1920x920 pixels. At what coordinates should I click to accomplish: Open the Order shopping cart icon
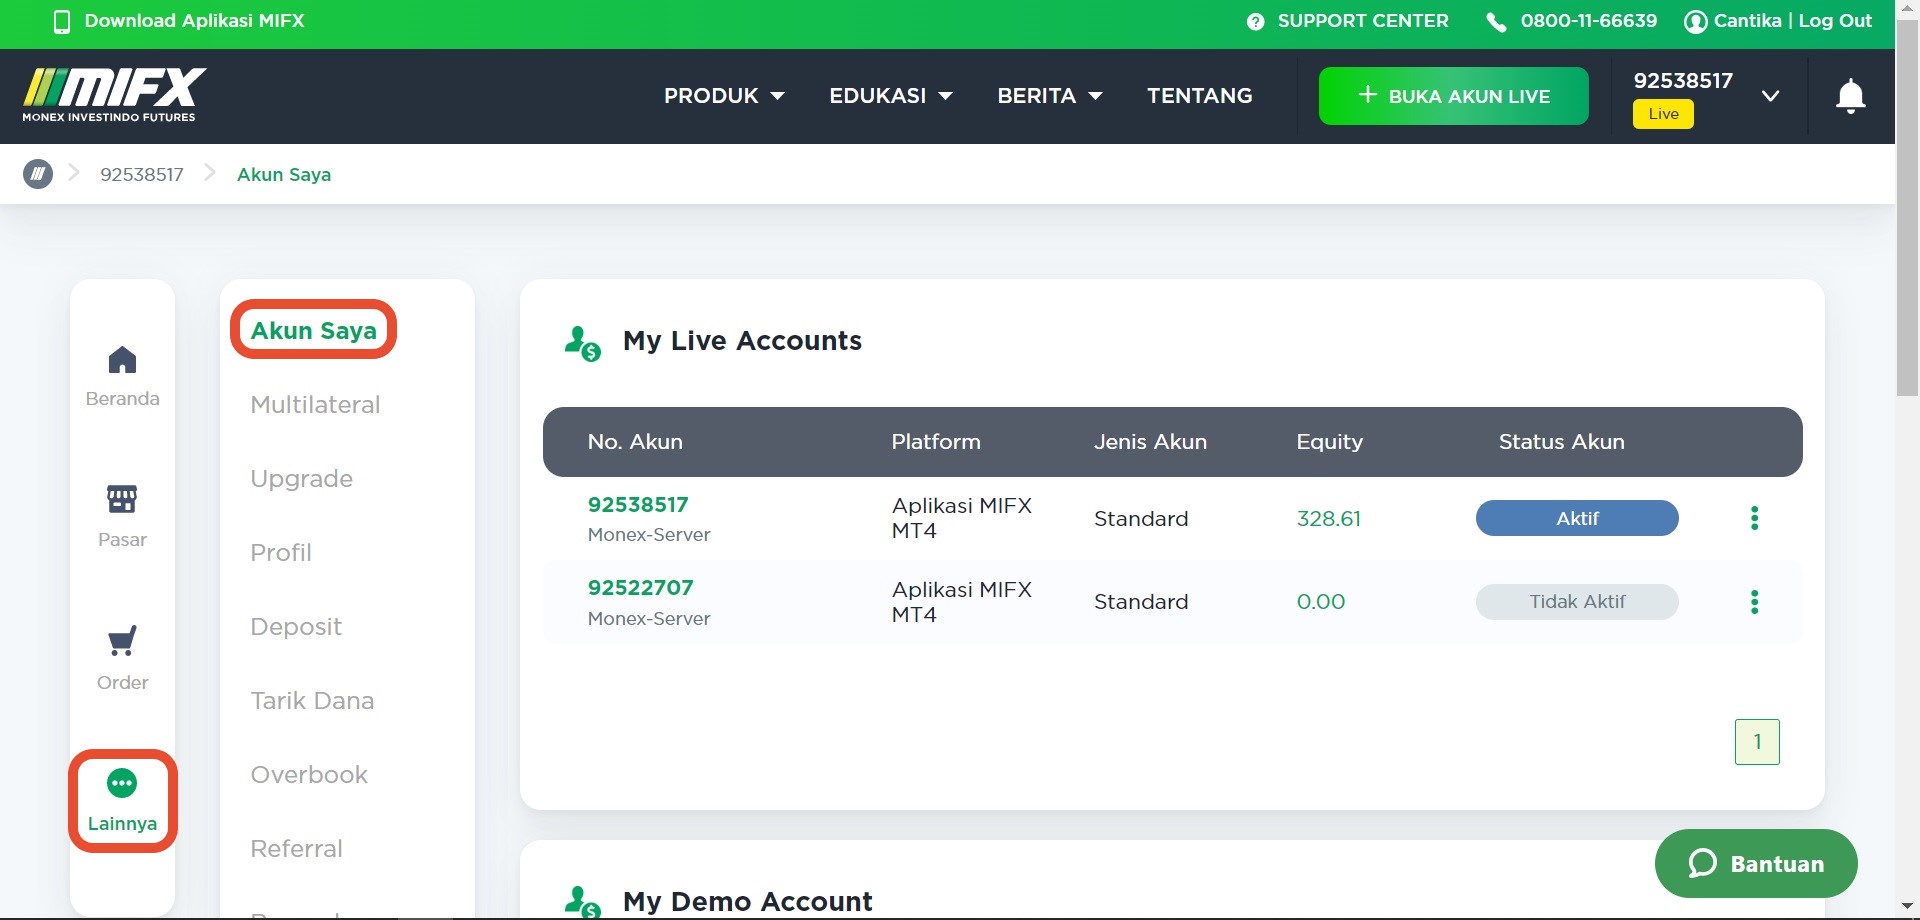coord(122,640)
